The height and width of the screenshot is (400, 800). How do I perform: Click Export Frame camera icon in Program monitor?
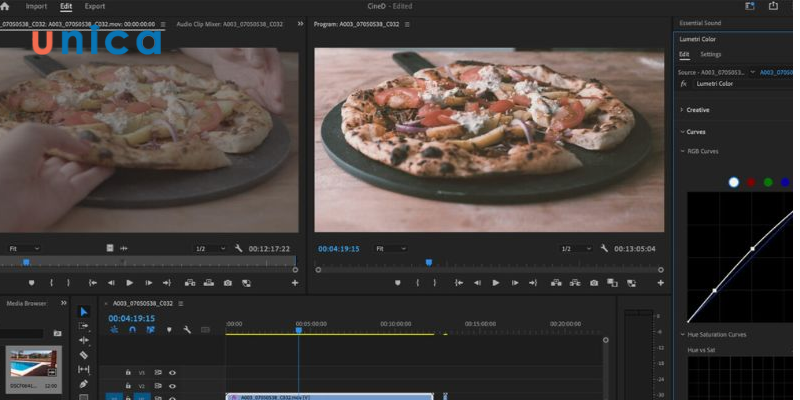point(593,283)
